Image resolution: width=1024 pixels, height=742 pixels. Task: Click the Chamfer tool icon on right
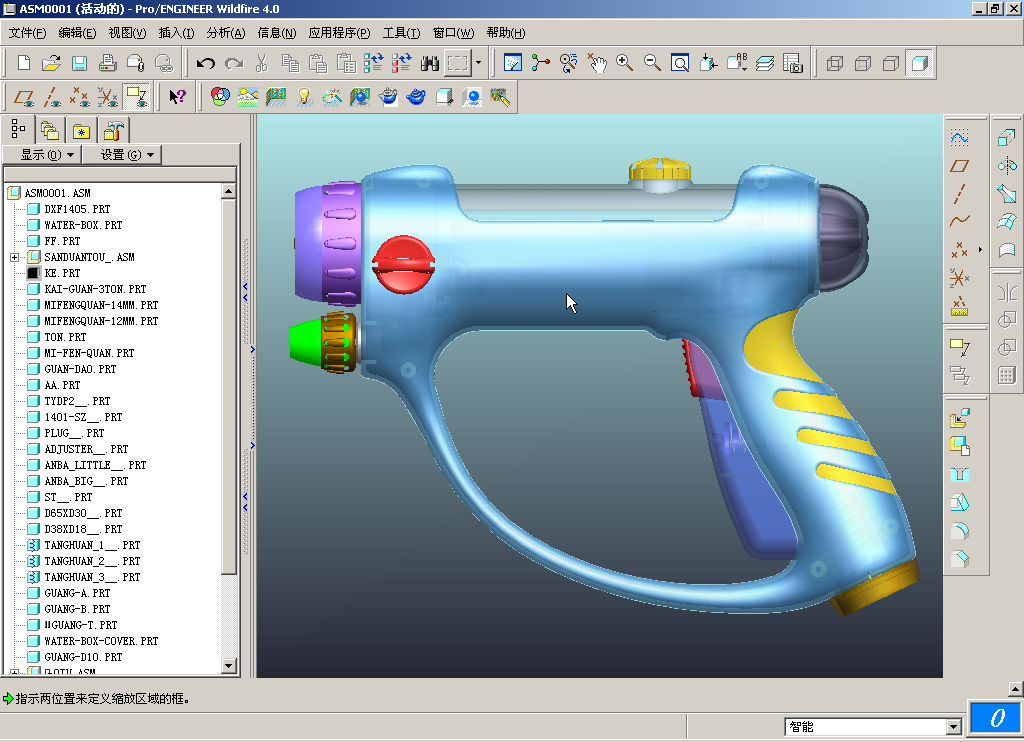point(959,558)
